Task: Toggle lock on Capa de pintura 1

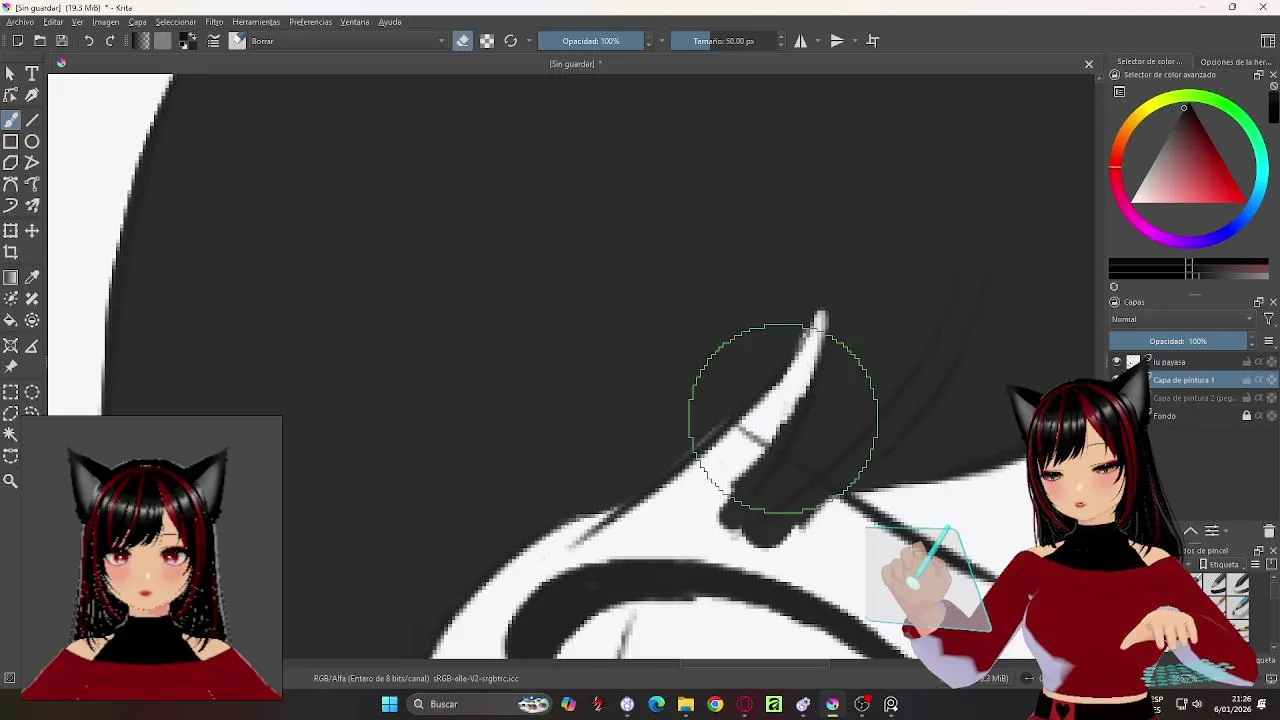Action: [1246, 380]
